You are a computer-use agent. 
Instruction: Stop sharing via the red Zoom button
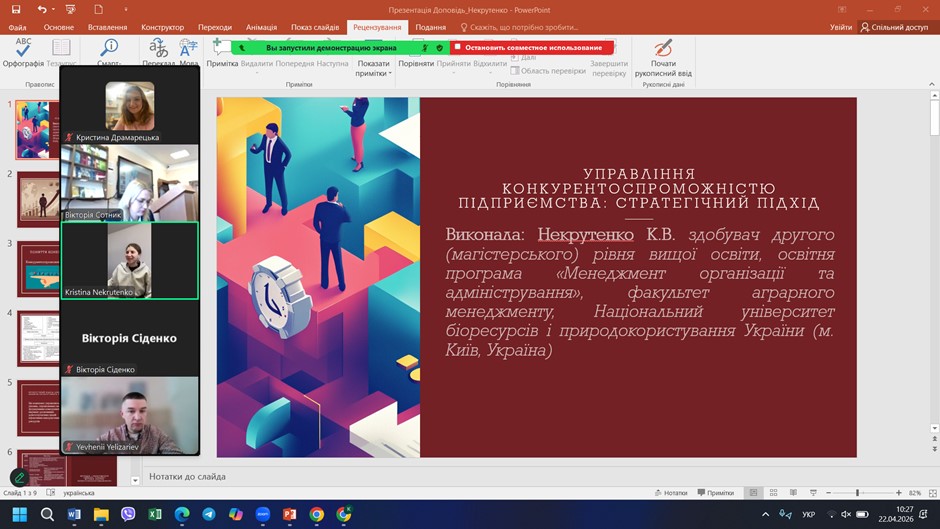[x=532, y=47]
